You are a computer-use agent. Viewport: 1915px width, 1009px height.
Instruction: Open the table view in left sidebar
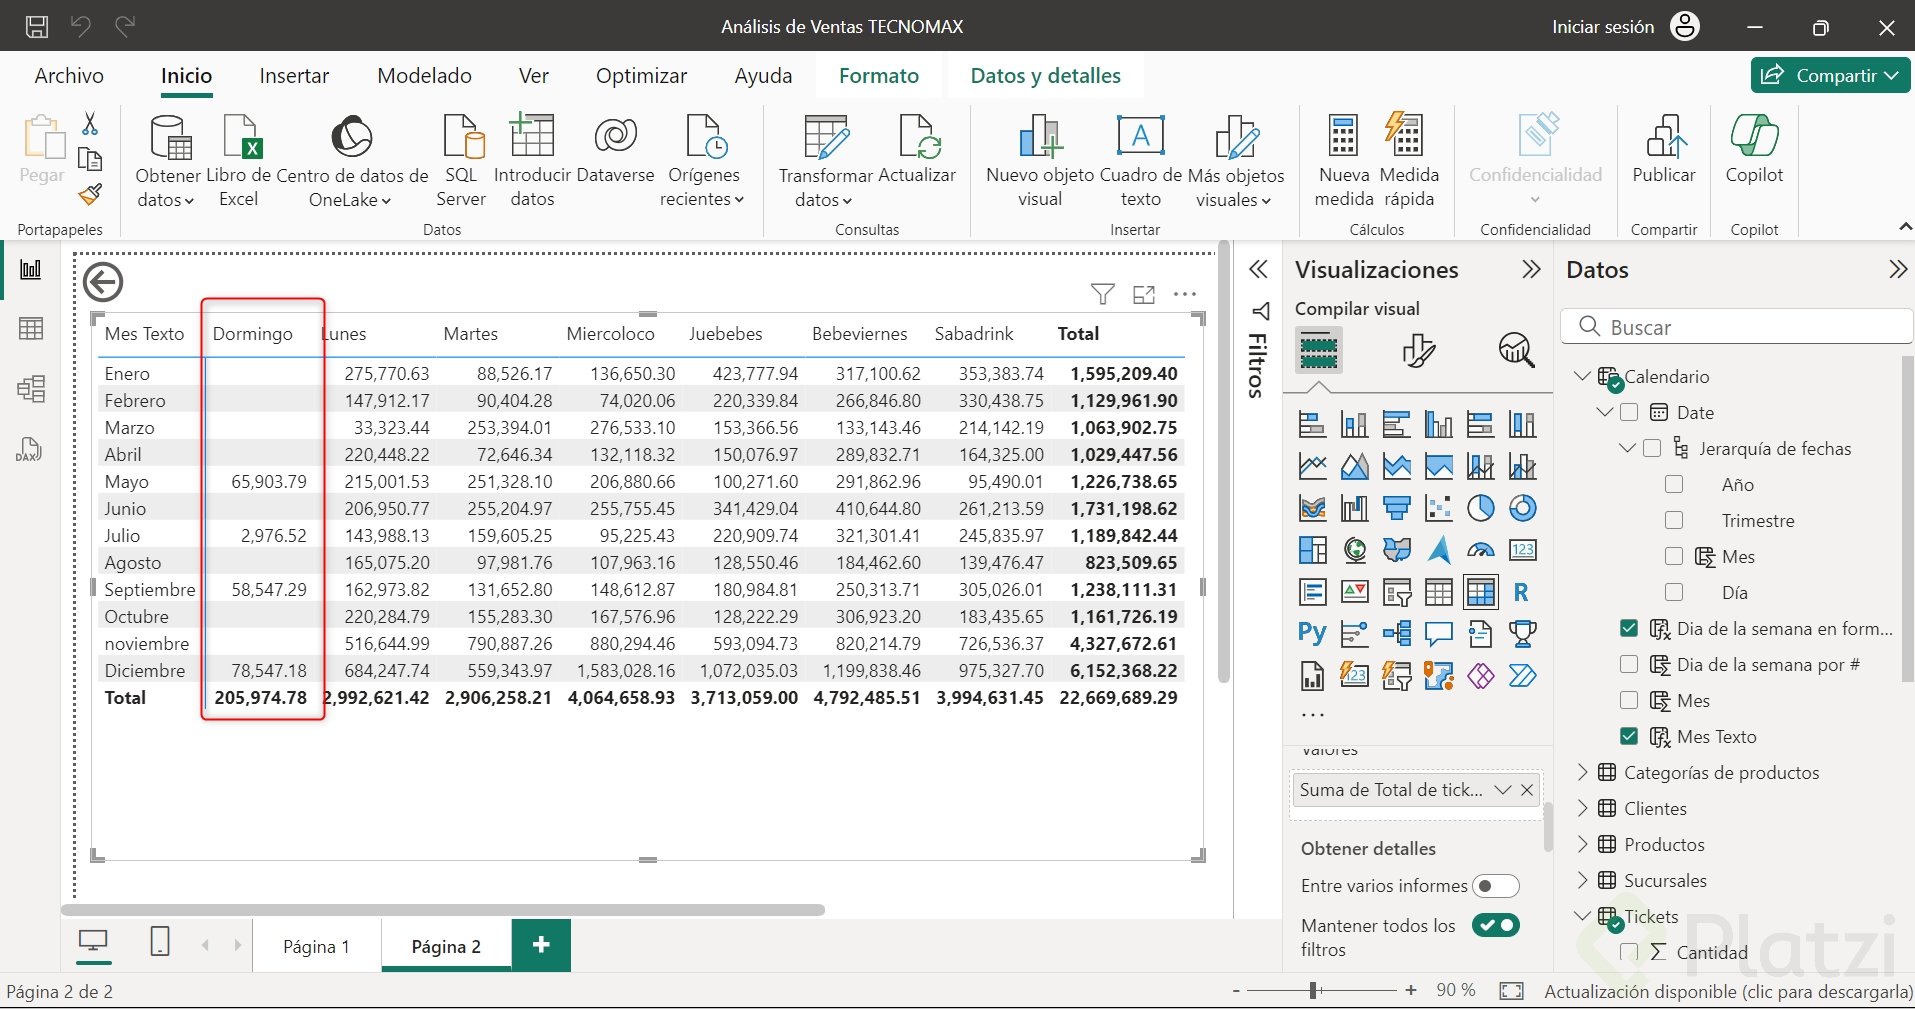pyautogui.click(x=31, y=329)
